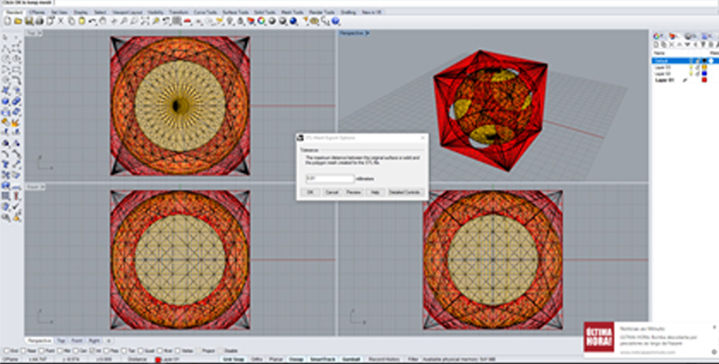Viewport: 719px width, 364px height.
Task: Click the Print icon in Standard toolbar
Action: tap(39, 21)
